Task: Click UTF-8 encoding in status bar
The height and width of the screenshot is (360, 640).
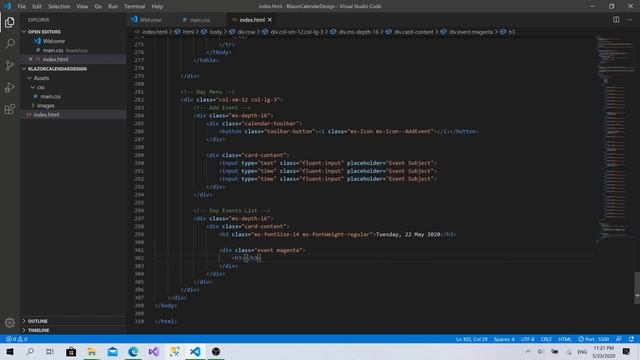Action: point(527,339)
